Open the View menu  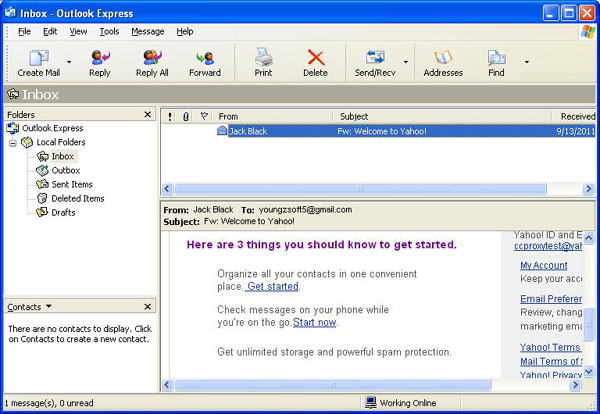(78, 31)
